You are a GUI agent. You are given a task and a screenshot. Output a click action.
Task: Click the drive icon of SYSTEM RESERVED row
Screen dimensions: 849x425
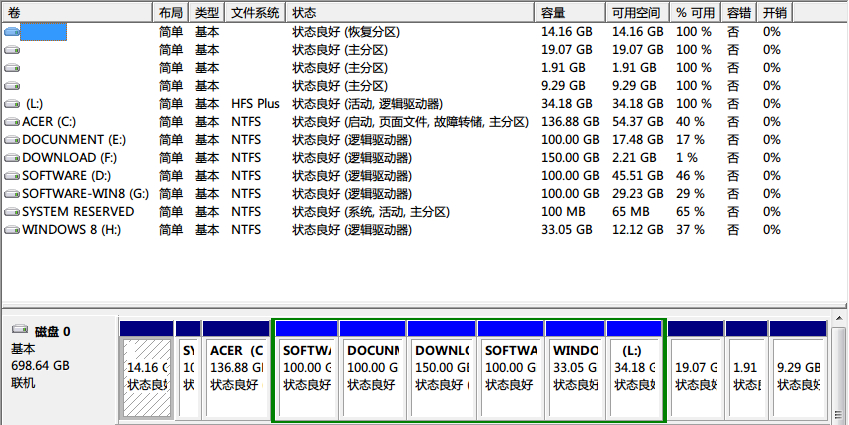12,212
